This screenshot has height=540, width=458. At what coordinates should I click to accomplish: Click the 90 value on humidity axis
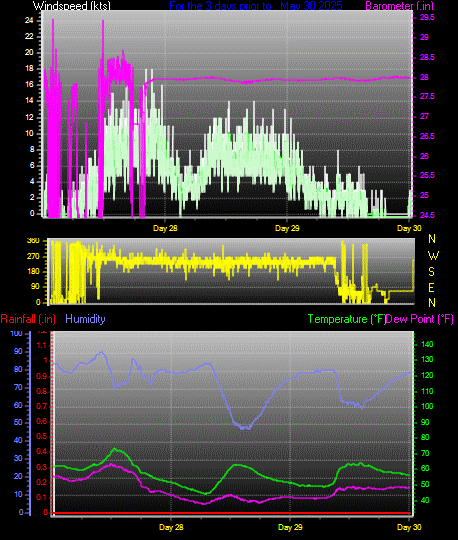(18, 351)
